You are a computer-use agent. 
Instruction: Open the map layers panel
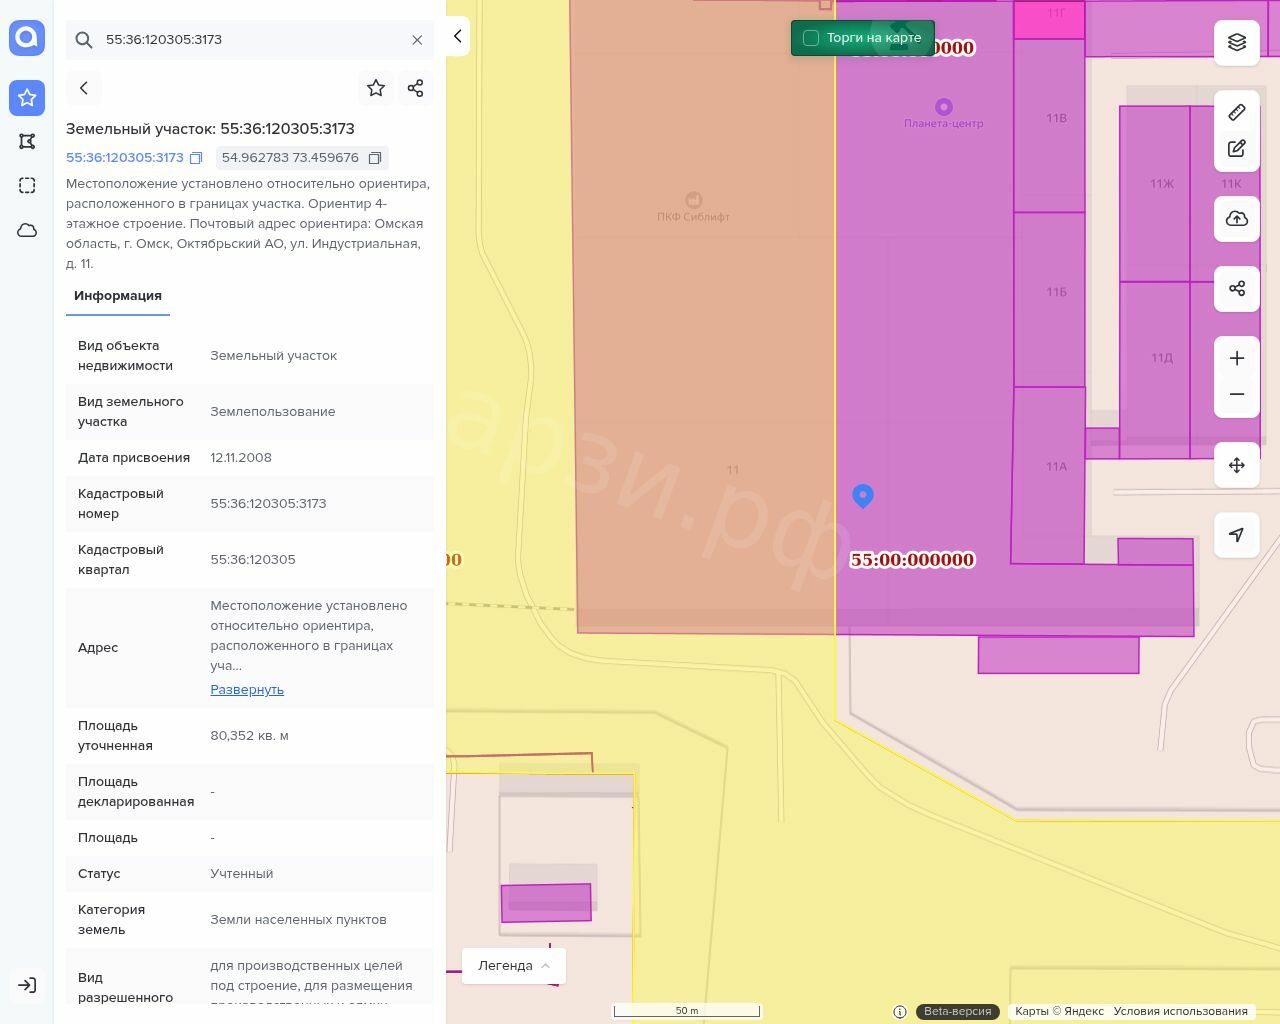click(1236, 42)
